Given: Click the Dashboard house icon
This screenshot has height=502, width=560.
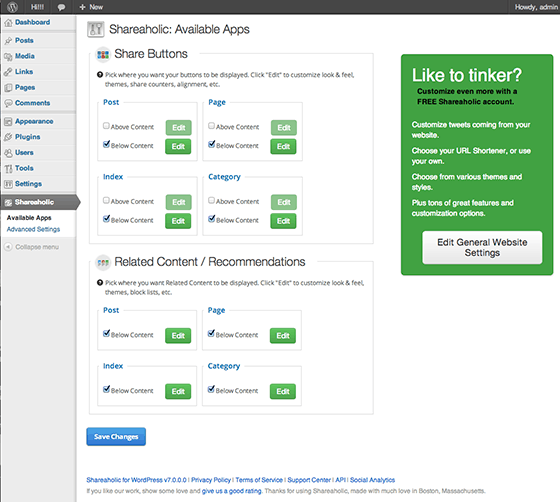Looking at the screenshot, I should pos(8,22).
